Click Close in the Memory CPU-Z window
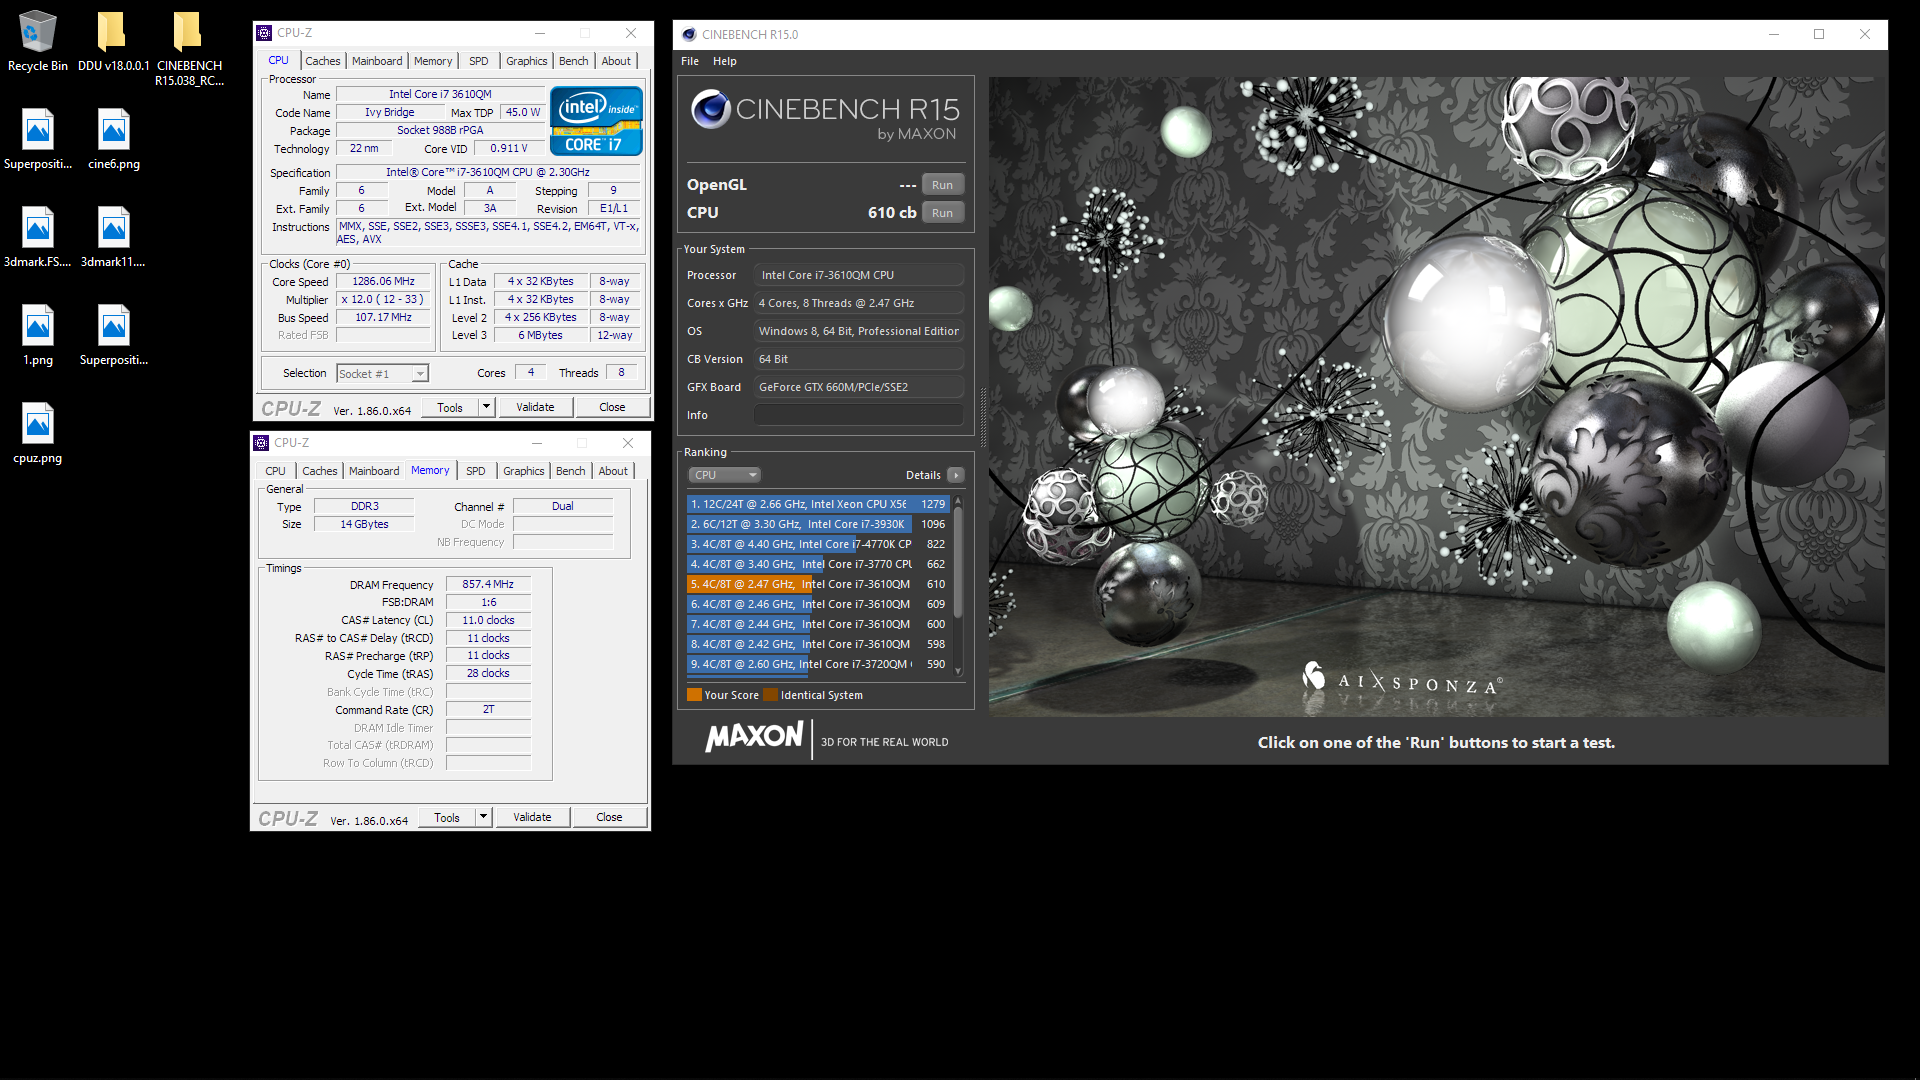Screen dimensions: 1920x1080 pos(609,817)
